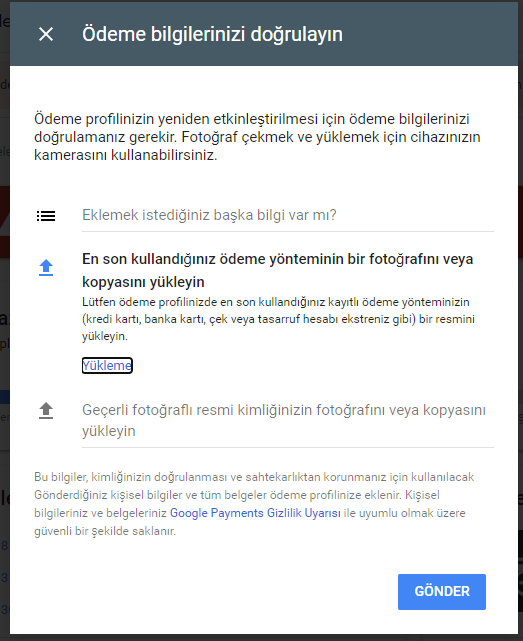Focus the 'Eklemek istediğiniz başka bilgi var mı?' field
This screenshot has height=641, width=523.
coord(288,215)
